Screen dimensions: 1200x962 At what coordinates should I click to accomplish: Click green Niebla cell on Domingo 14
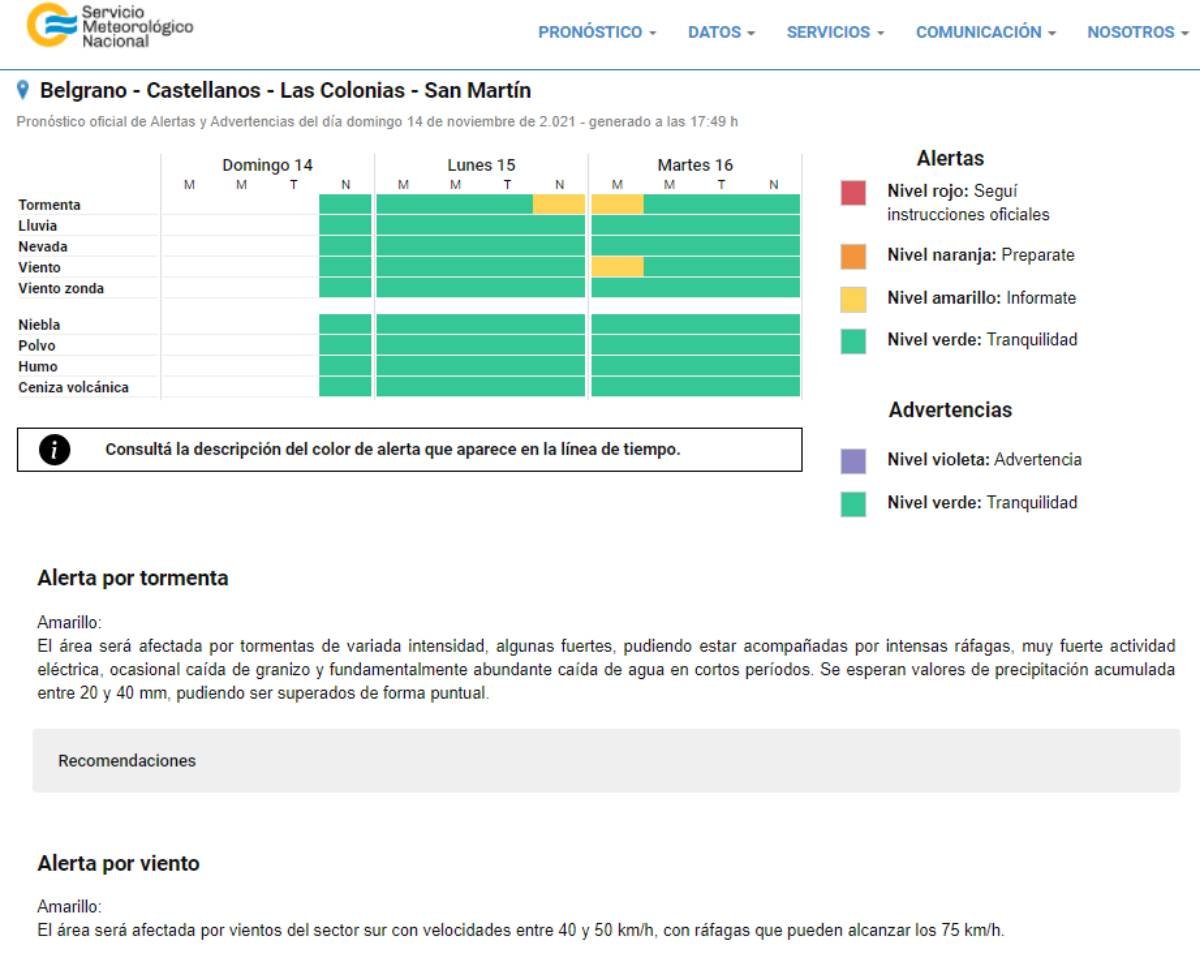pyautogui.click(x=345, y=324)
